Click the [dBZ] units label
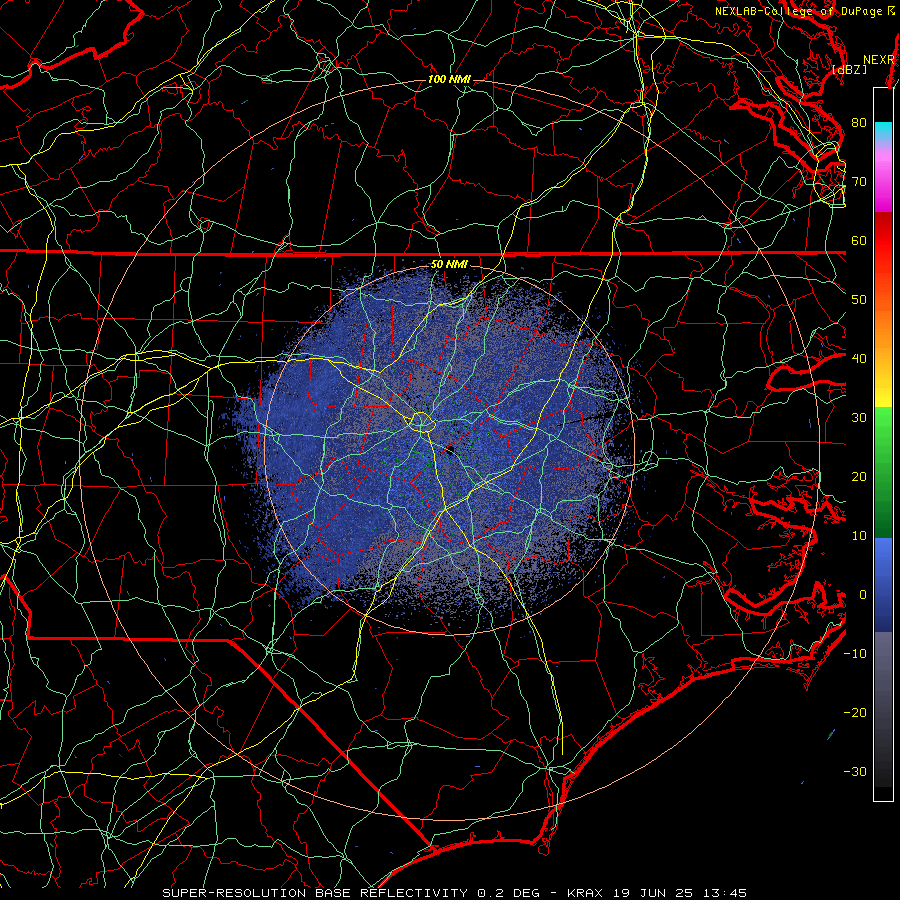900x900 pixels. (849, 70)
